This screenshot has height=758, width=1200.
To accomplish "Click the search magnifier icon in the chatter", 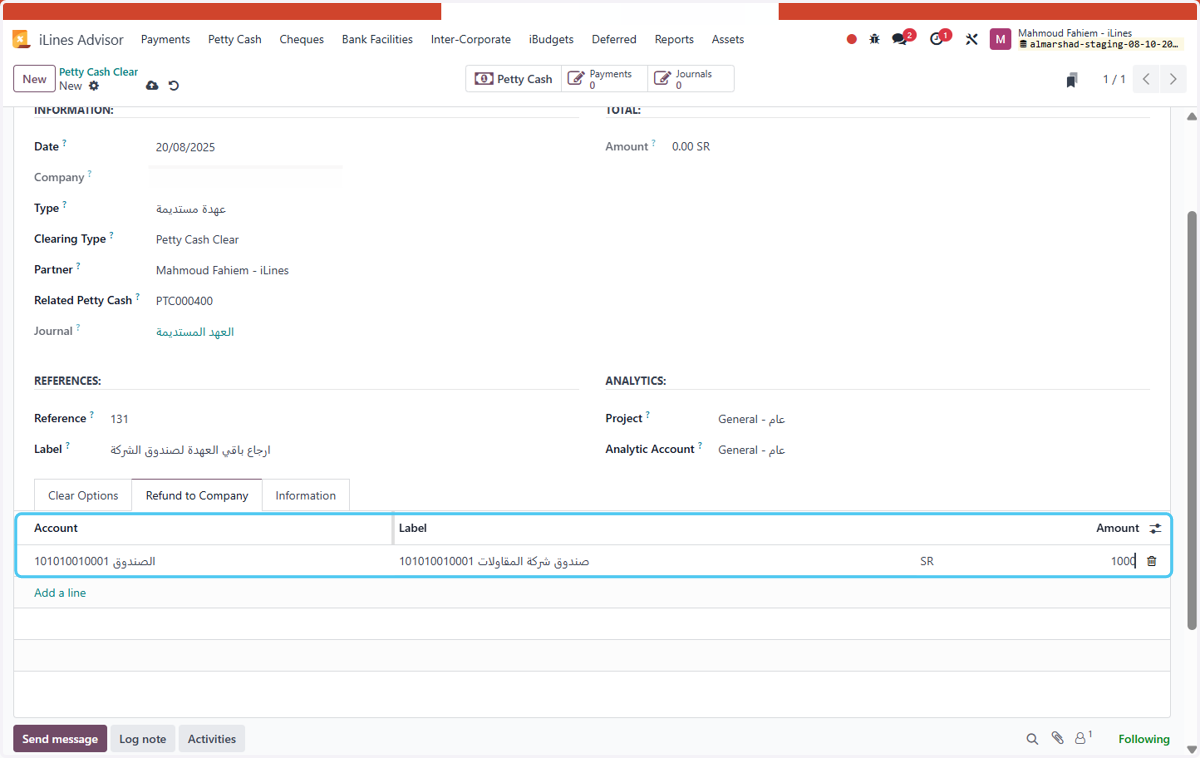I will [1032, 739].
